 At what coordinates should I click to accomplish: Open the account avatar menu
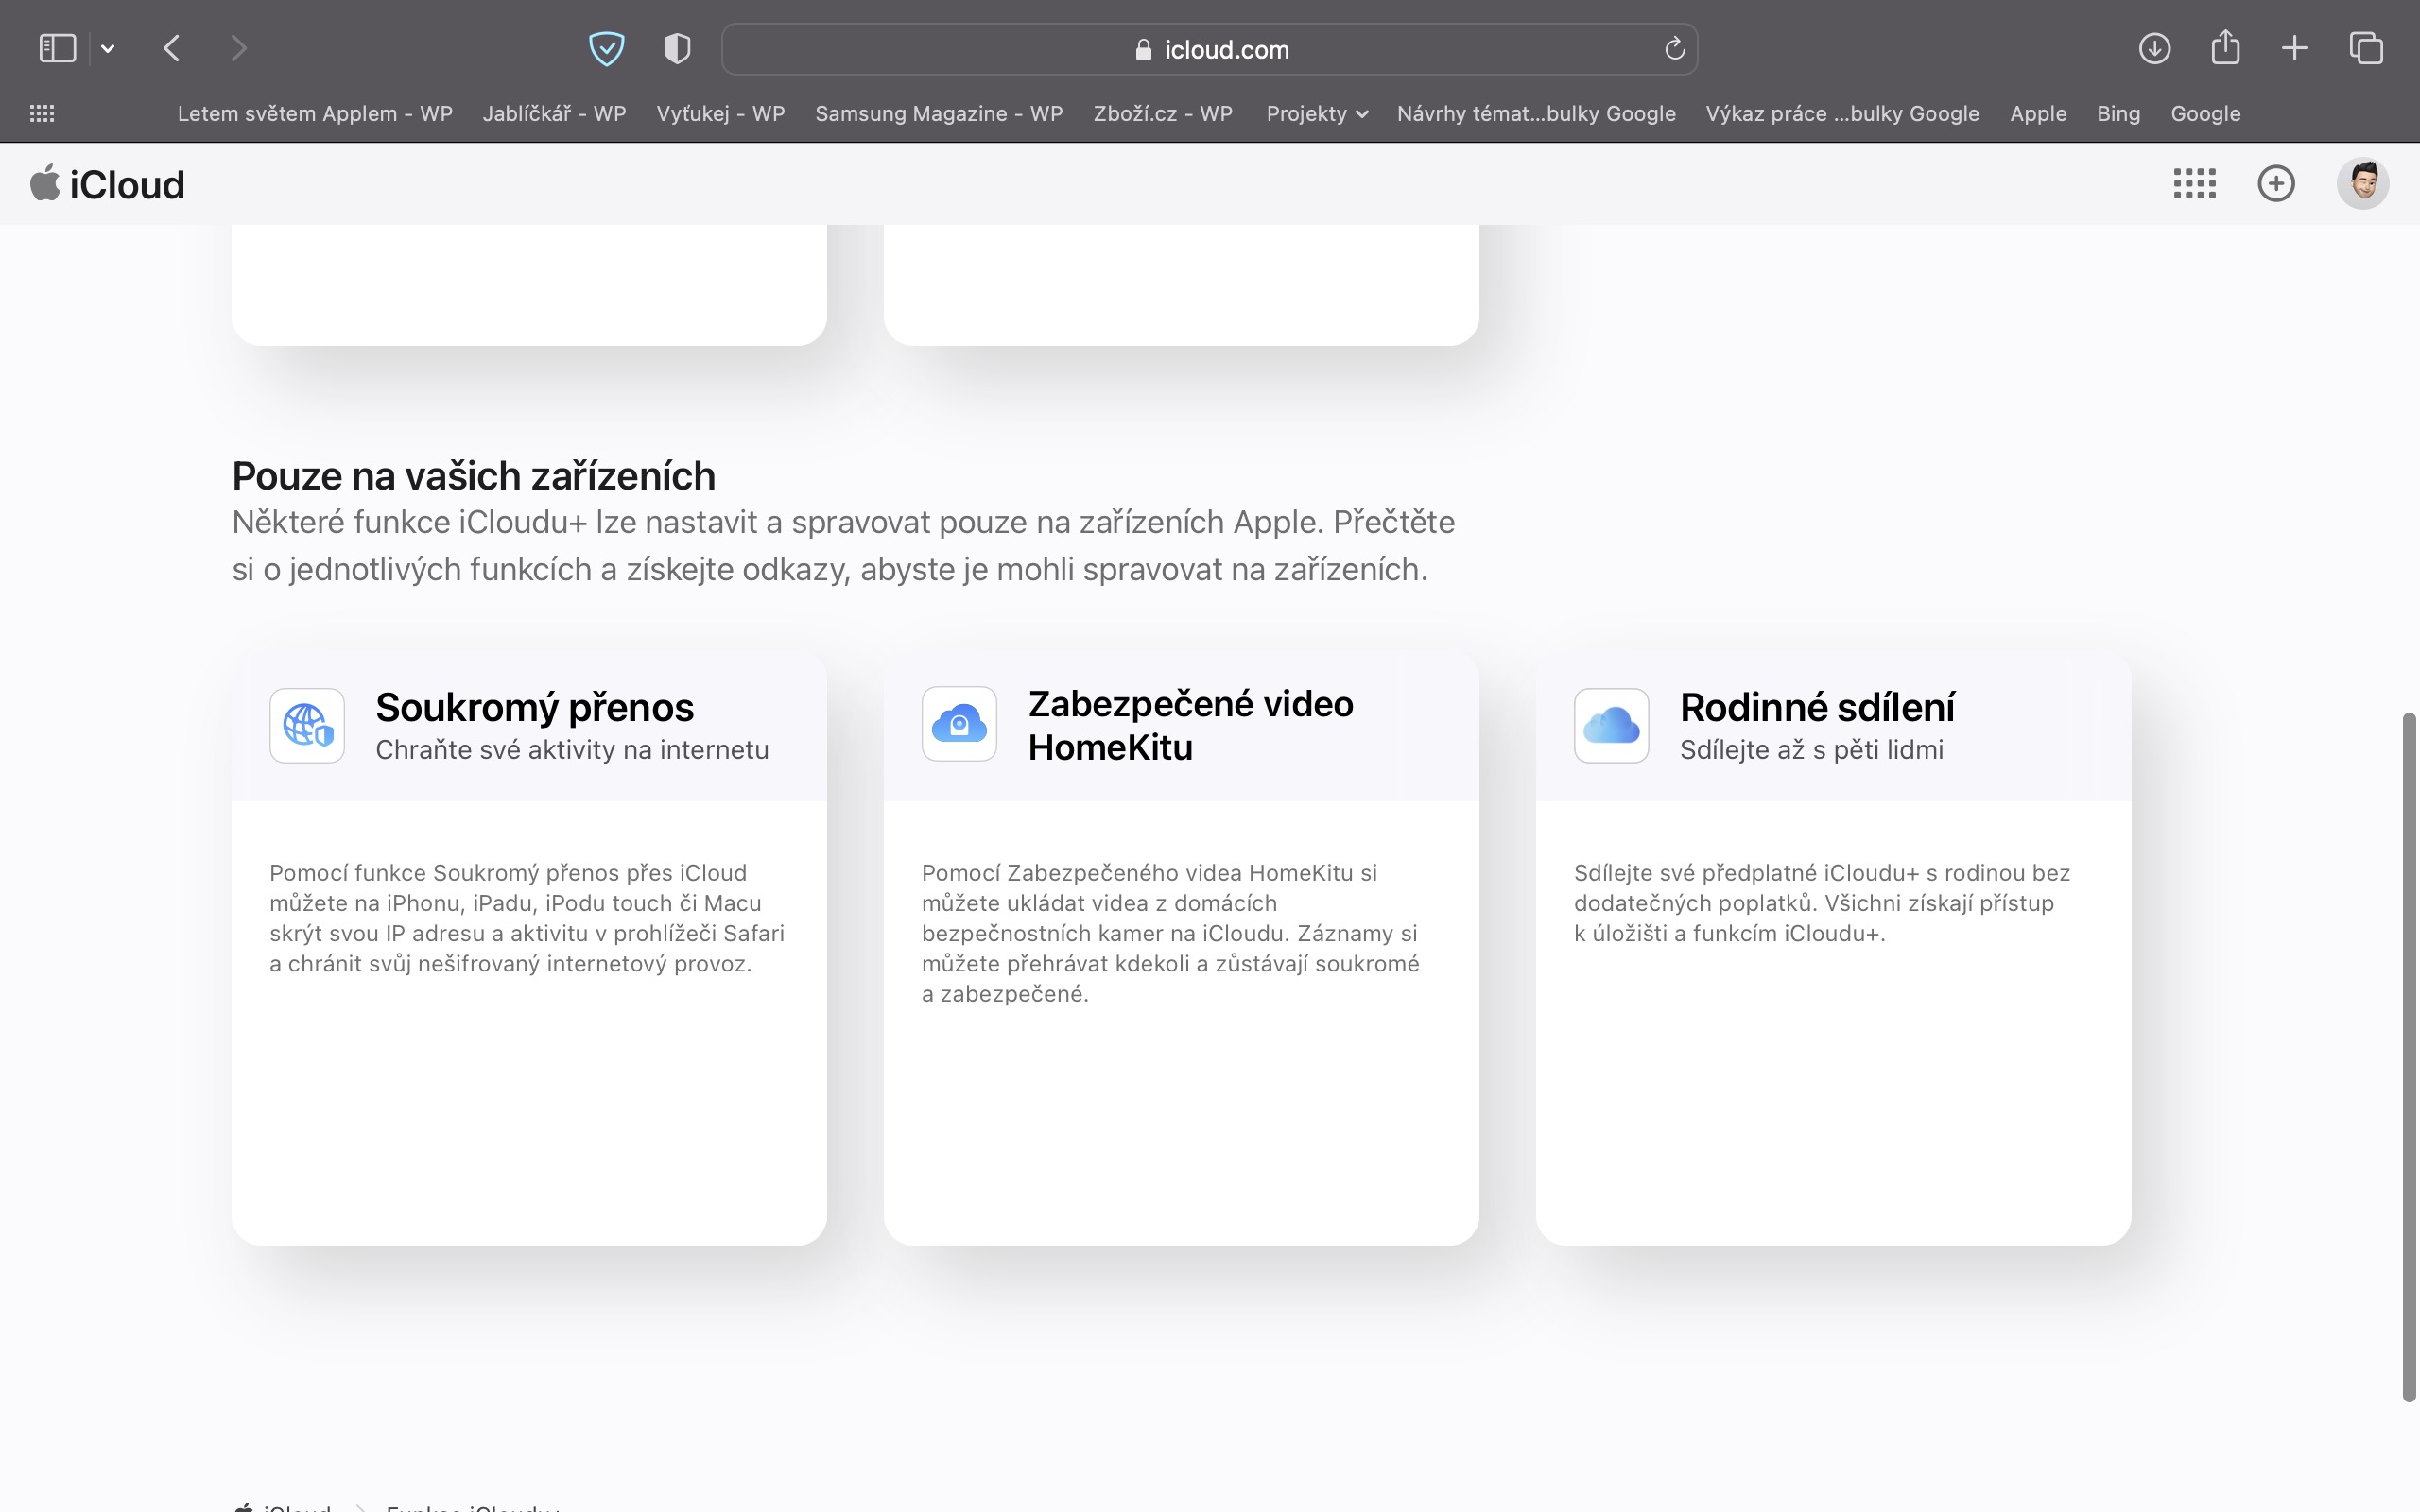click(x=2362, y=184)
